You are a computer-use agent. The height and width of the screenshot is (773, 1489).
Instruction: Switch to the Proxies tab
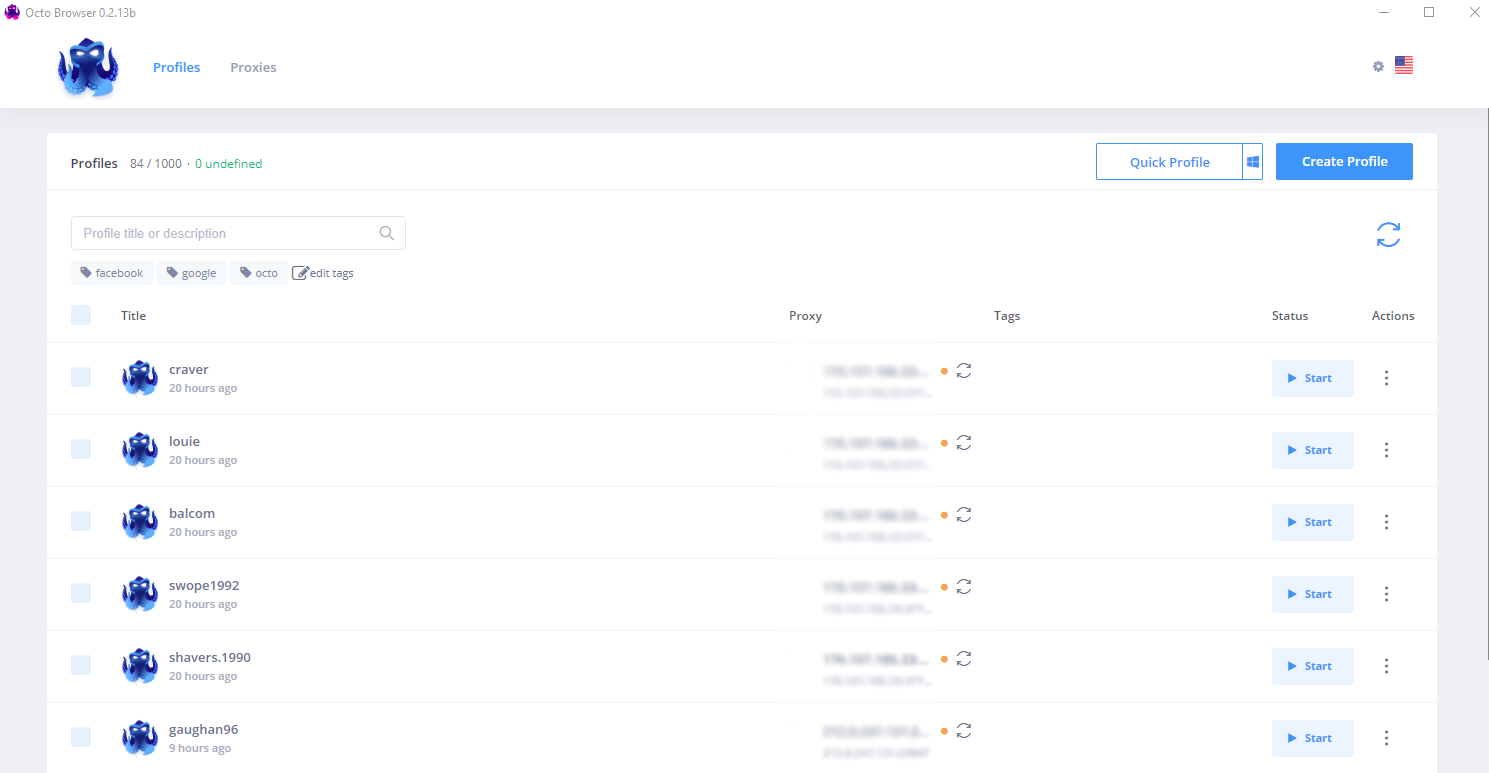(x=253, y=67)
